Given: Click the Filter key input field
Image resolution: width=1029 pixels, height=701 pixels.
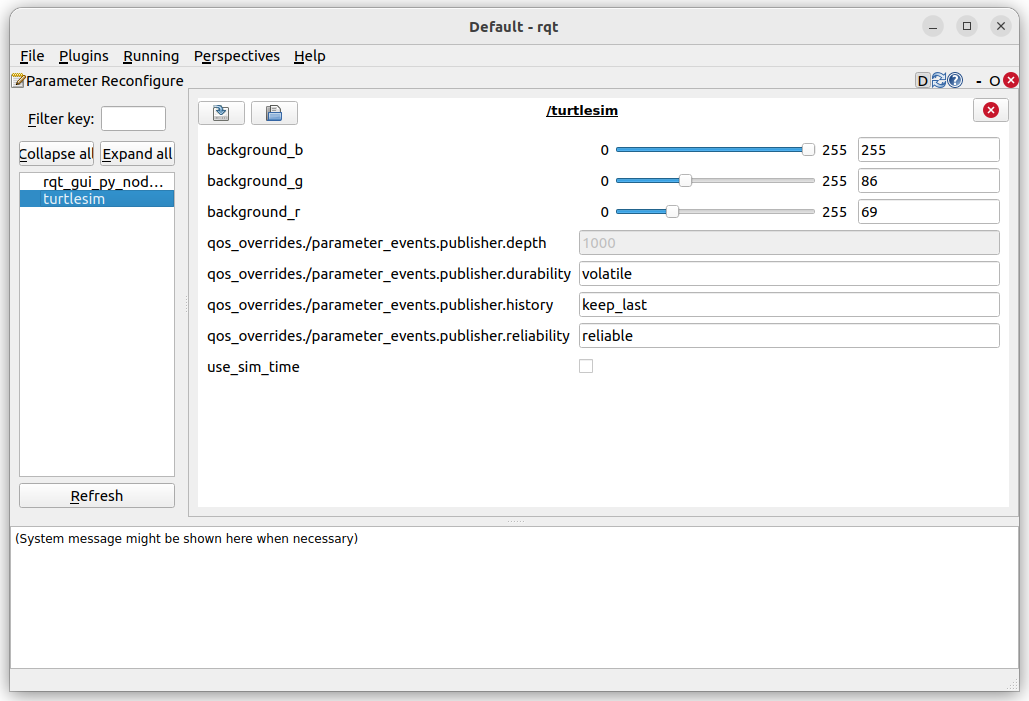Looking at the screenshot, I should click(133, 119).
